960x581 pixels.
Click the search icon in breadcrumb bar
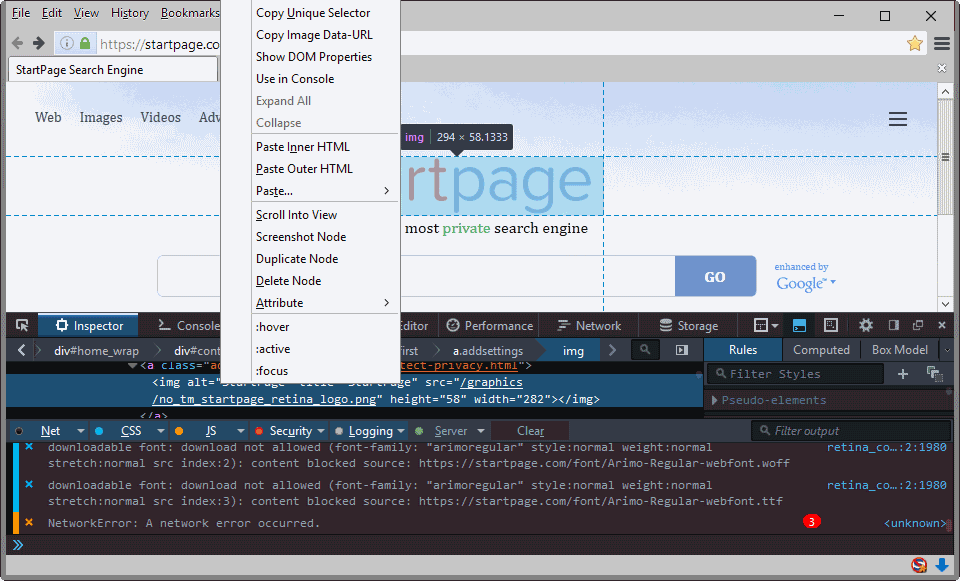(x=645, y=350)
